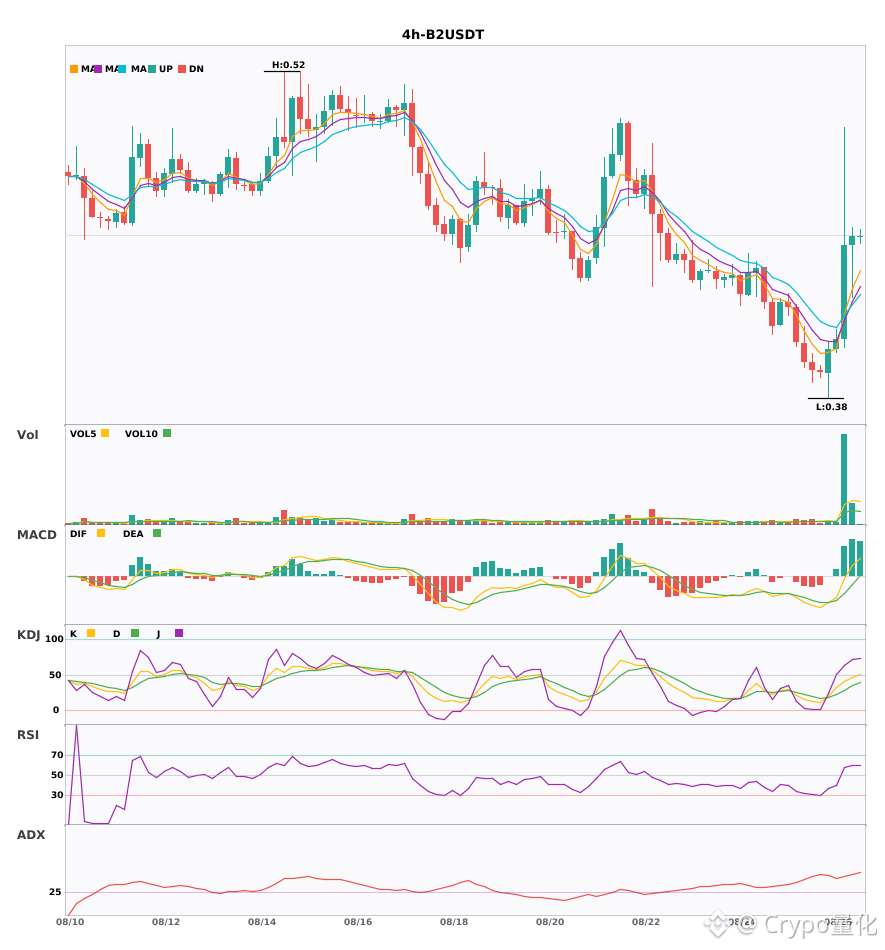
Task: Click the green D legend swatch
Action: [x=135, y=633]
